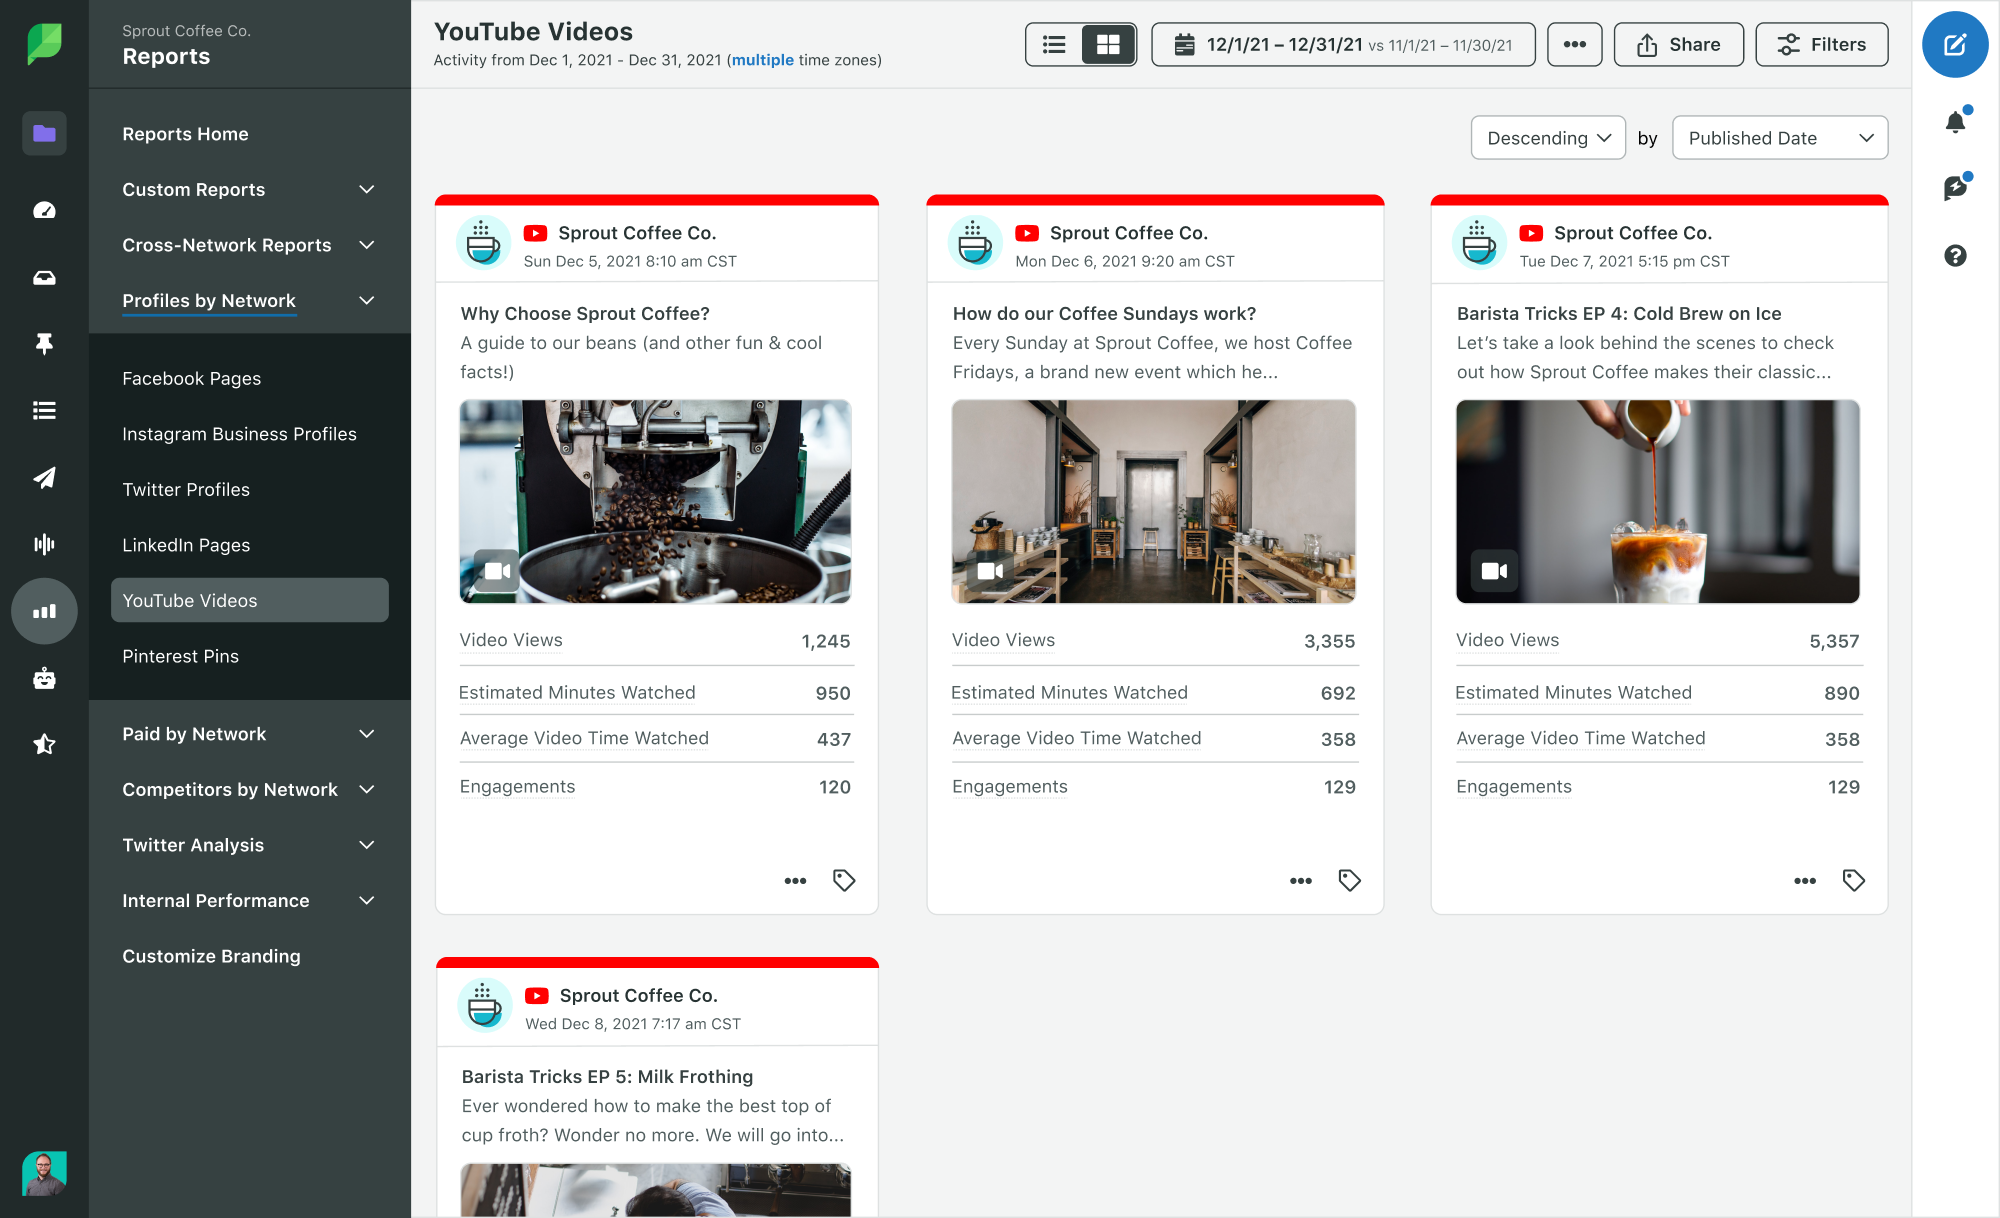This screenshot has height=1218, width=2000.
Task: Select the list view layout icon
Action: click(1054, 43)
